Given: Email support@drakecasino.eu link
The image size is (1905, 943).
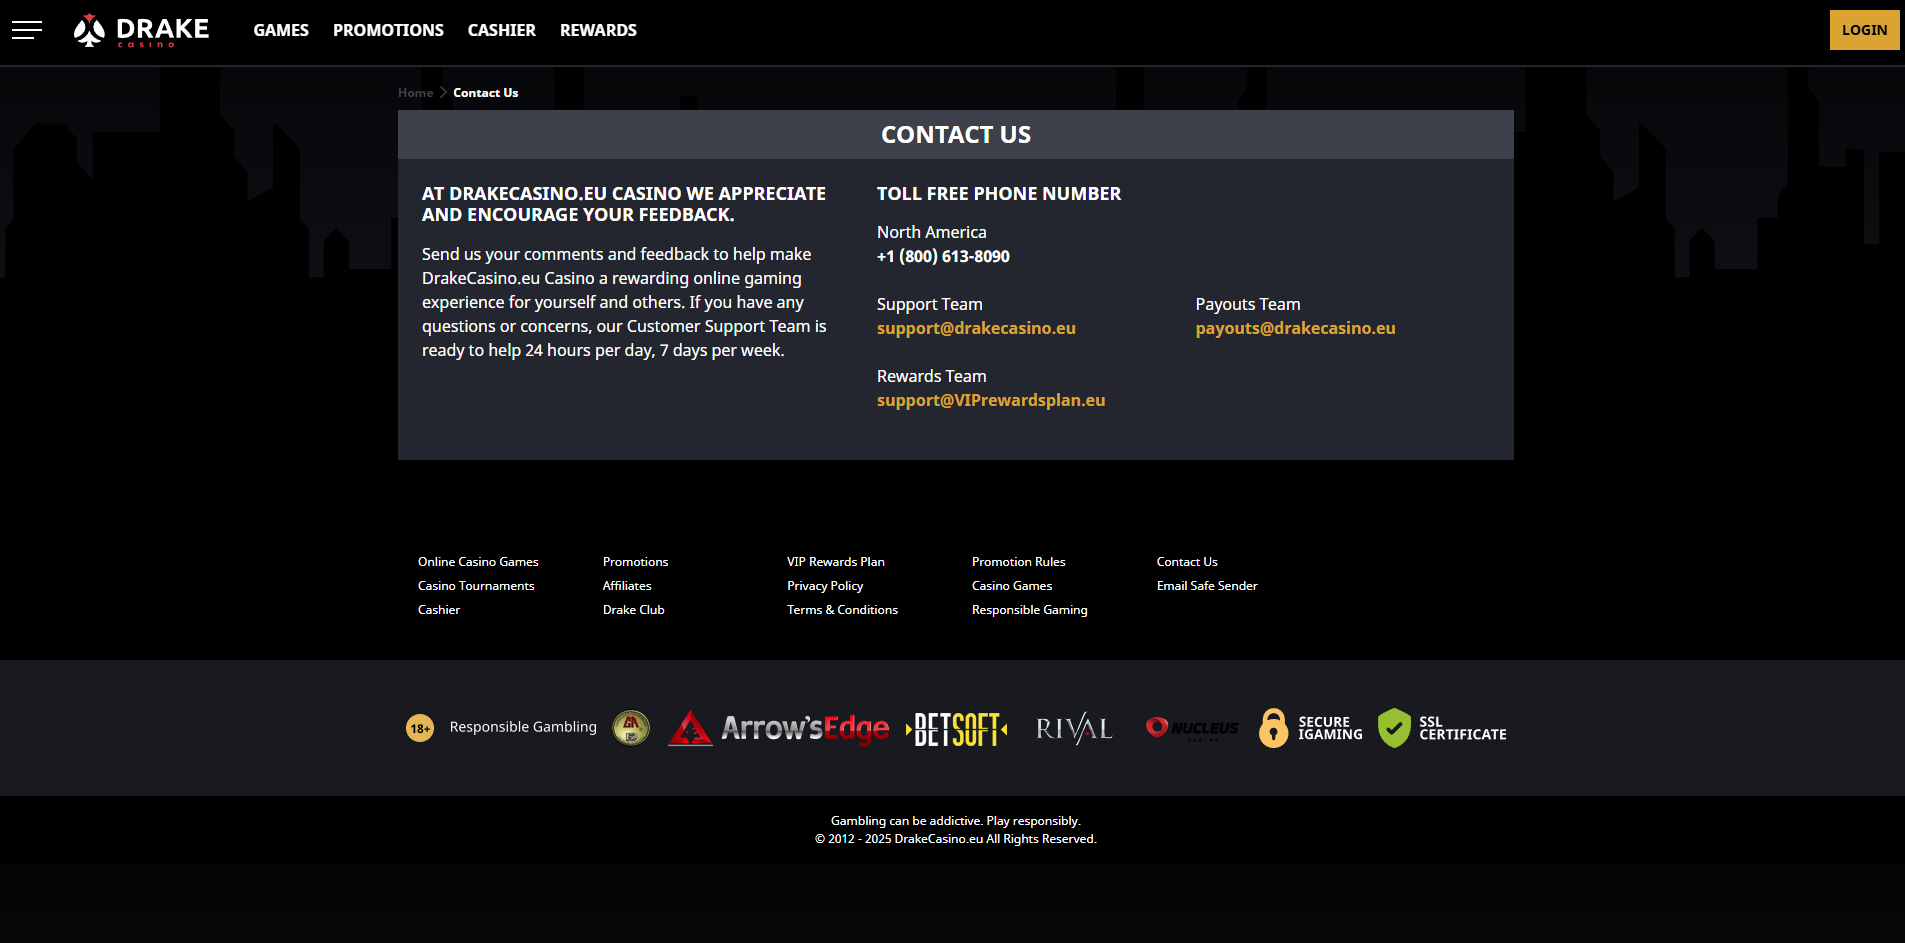Looking at the screenshot, I should [x=976, y=328].
